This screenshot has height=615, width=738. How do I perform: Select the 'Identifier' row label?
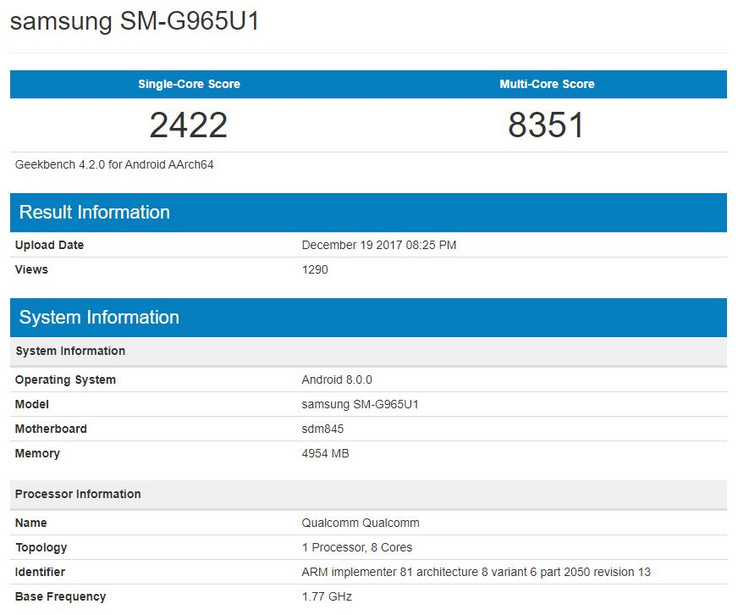point(40,572)
